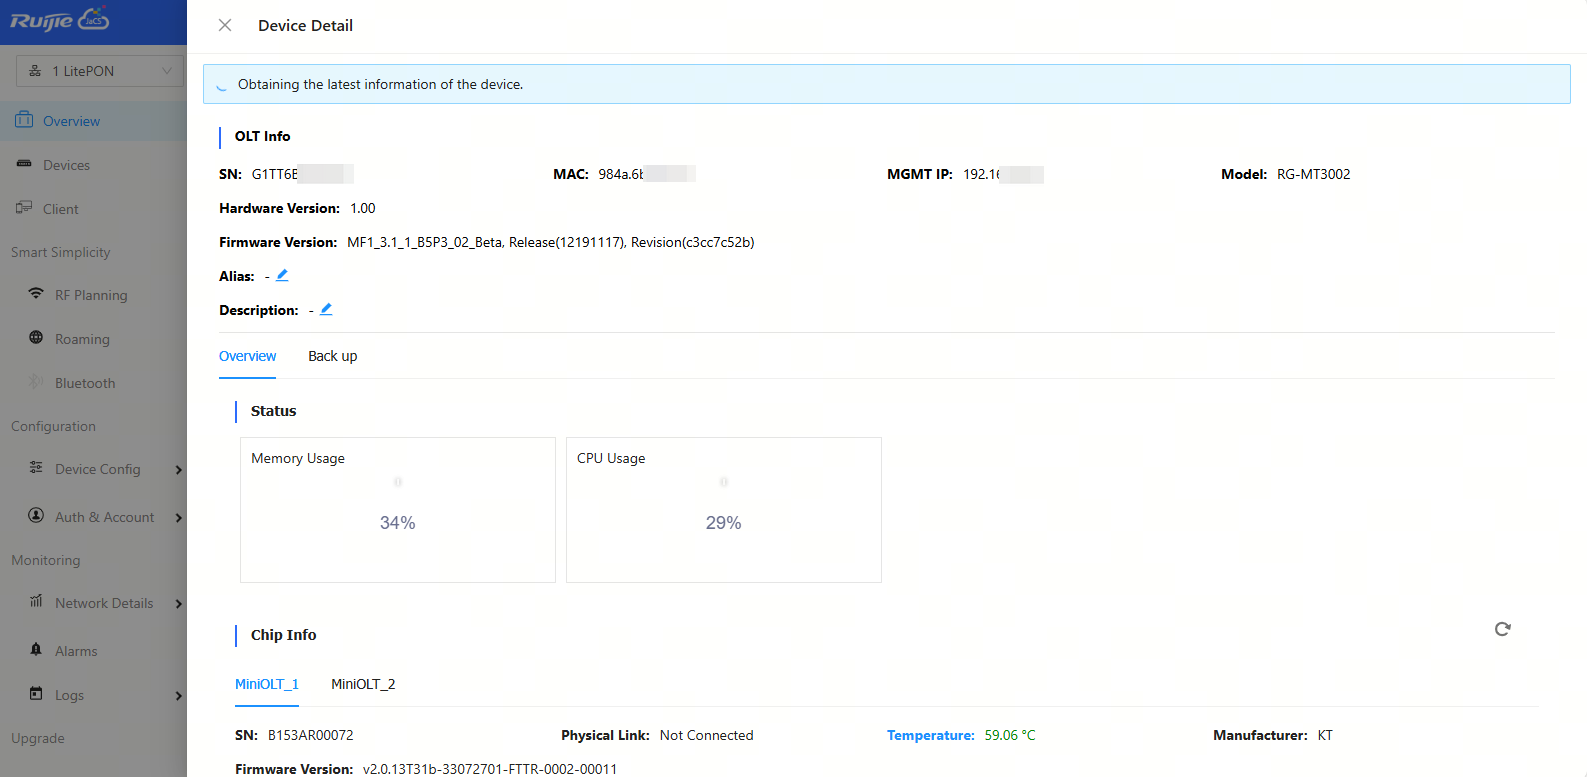The width and height of the screenshot is (1587, 777).
Task: Expand the Device Config submenu
Action: [178, 470]
